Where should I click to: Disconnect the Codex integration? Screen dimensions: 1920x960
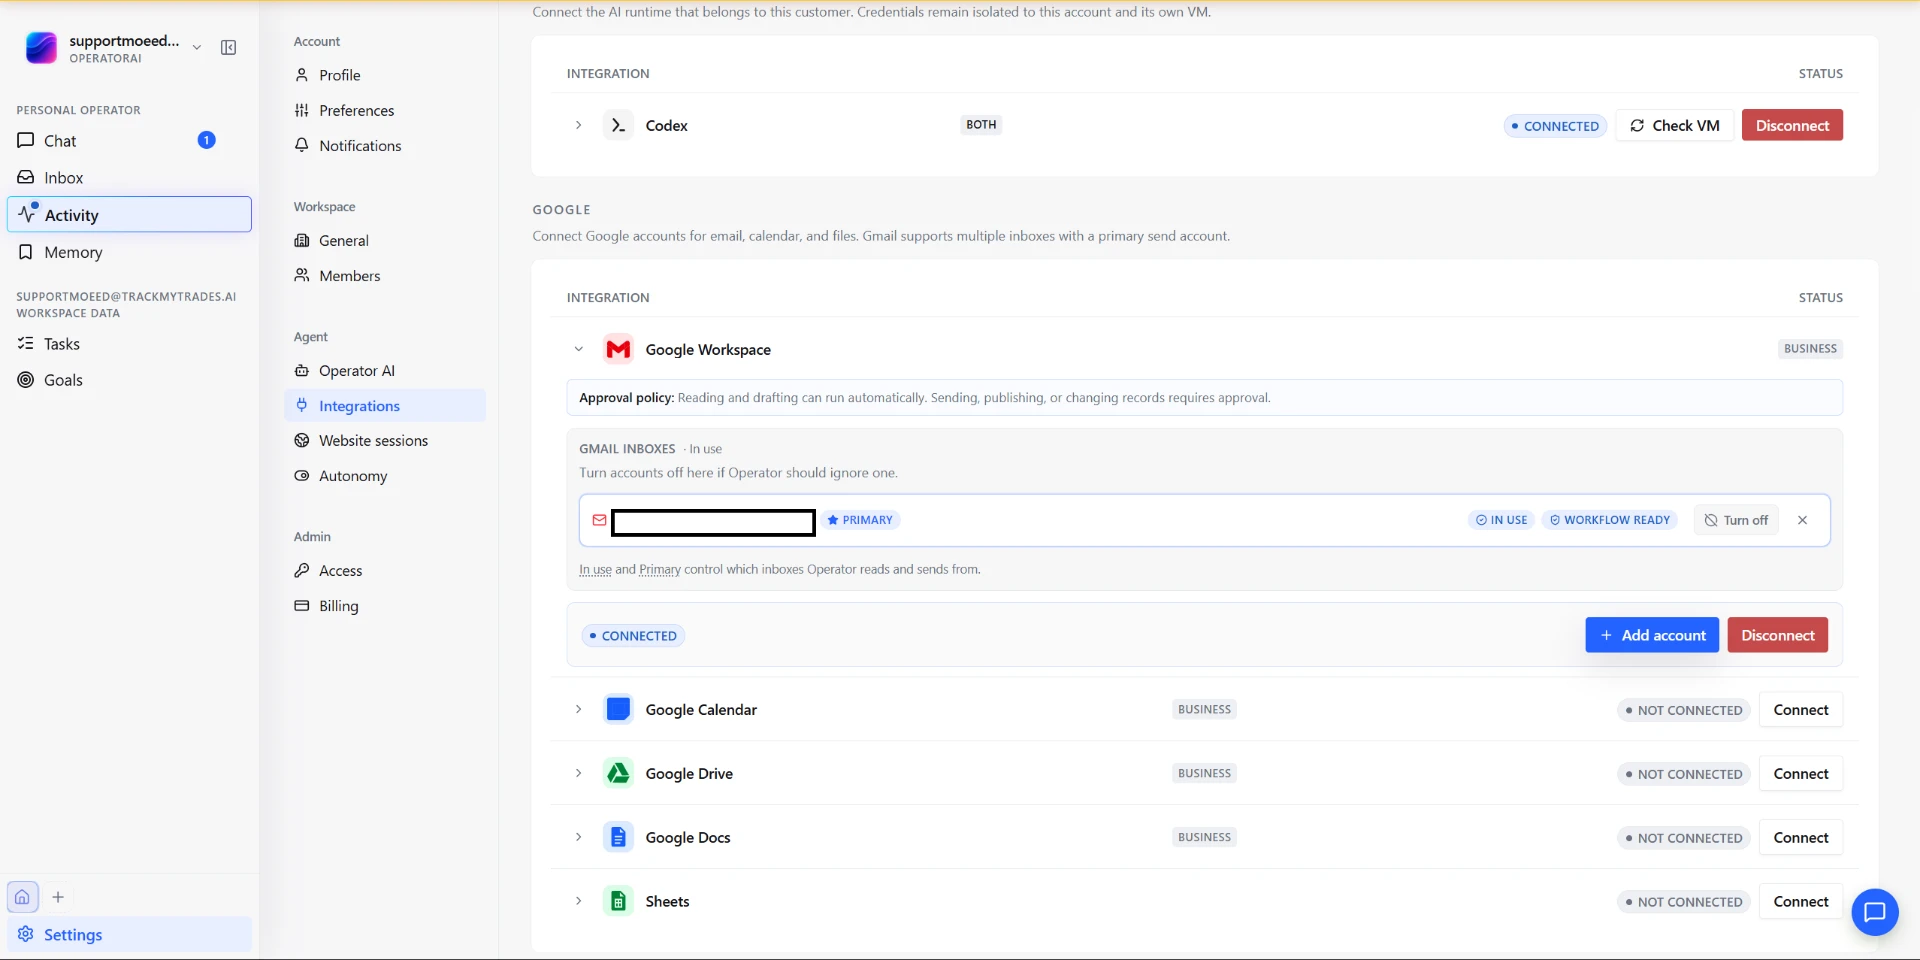tap(1792, 125)
